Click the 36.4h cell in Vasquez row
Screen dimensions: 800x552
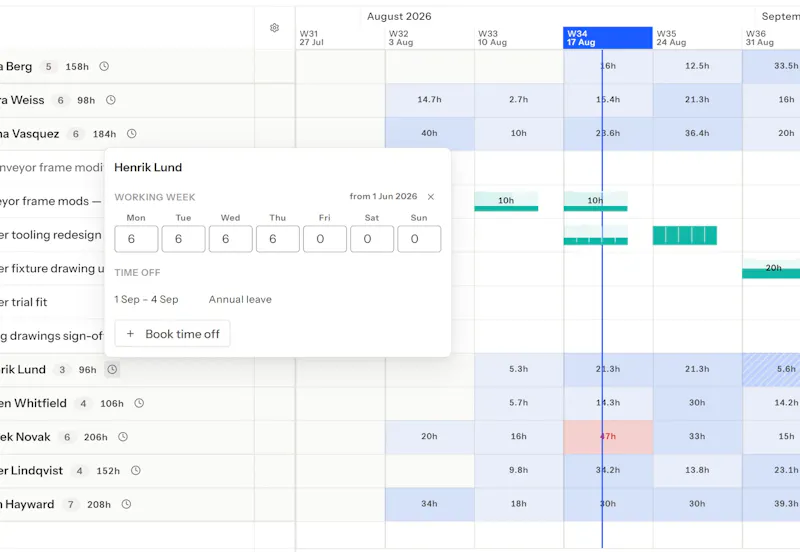tap(697, 134)
